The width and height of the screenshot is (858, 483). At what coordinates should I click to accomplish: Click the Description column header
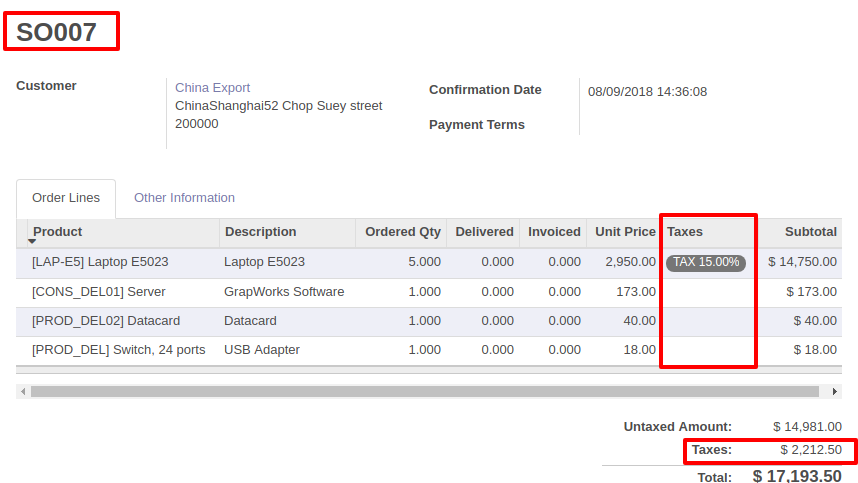click(x=260, y=232)
